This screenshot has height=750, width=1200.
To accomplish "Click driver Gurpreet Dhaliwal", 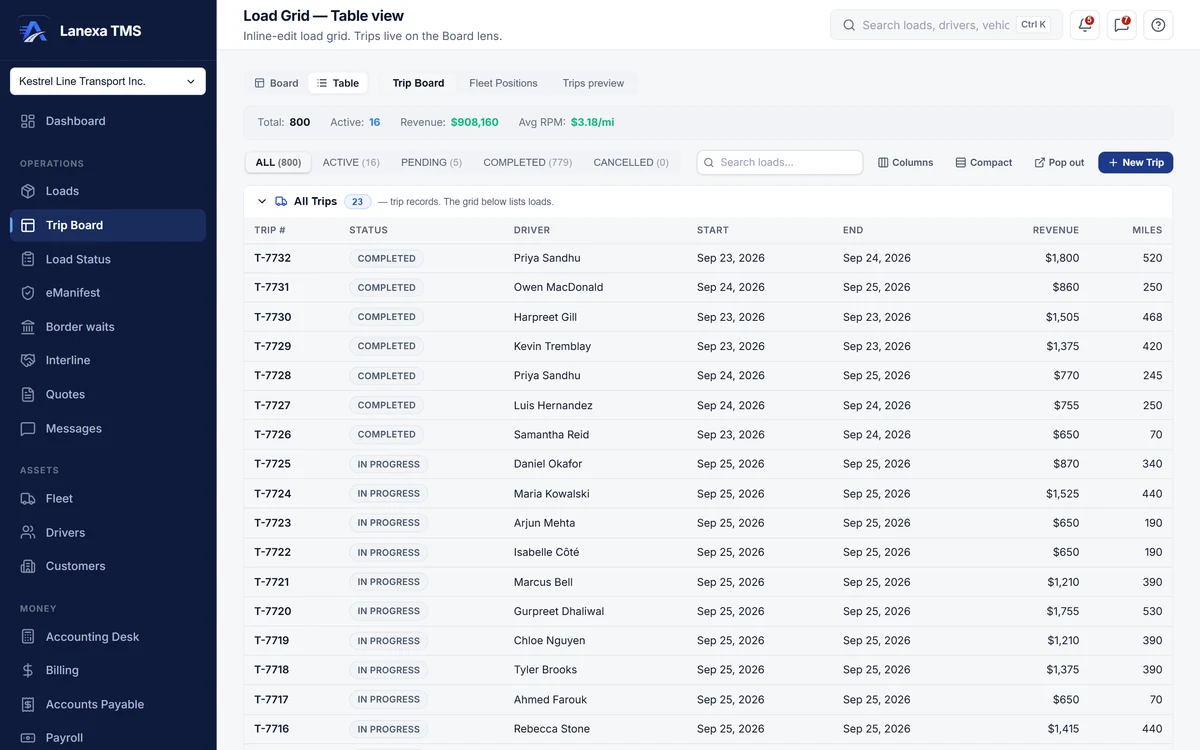I will pos(559,611).
